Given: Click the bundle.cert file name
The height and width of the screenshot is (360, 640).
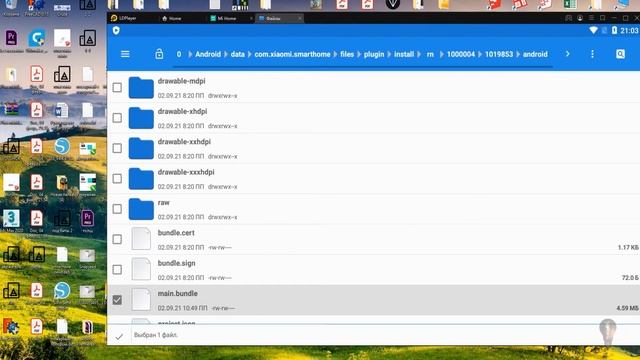Looking at the screenshot, I should pos(176,233).
